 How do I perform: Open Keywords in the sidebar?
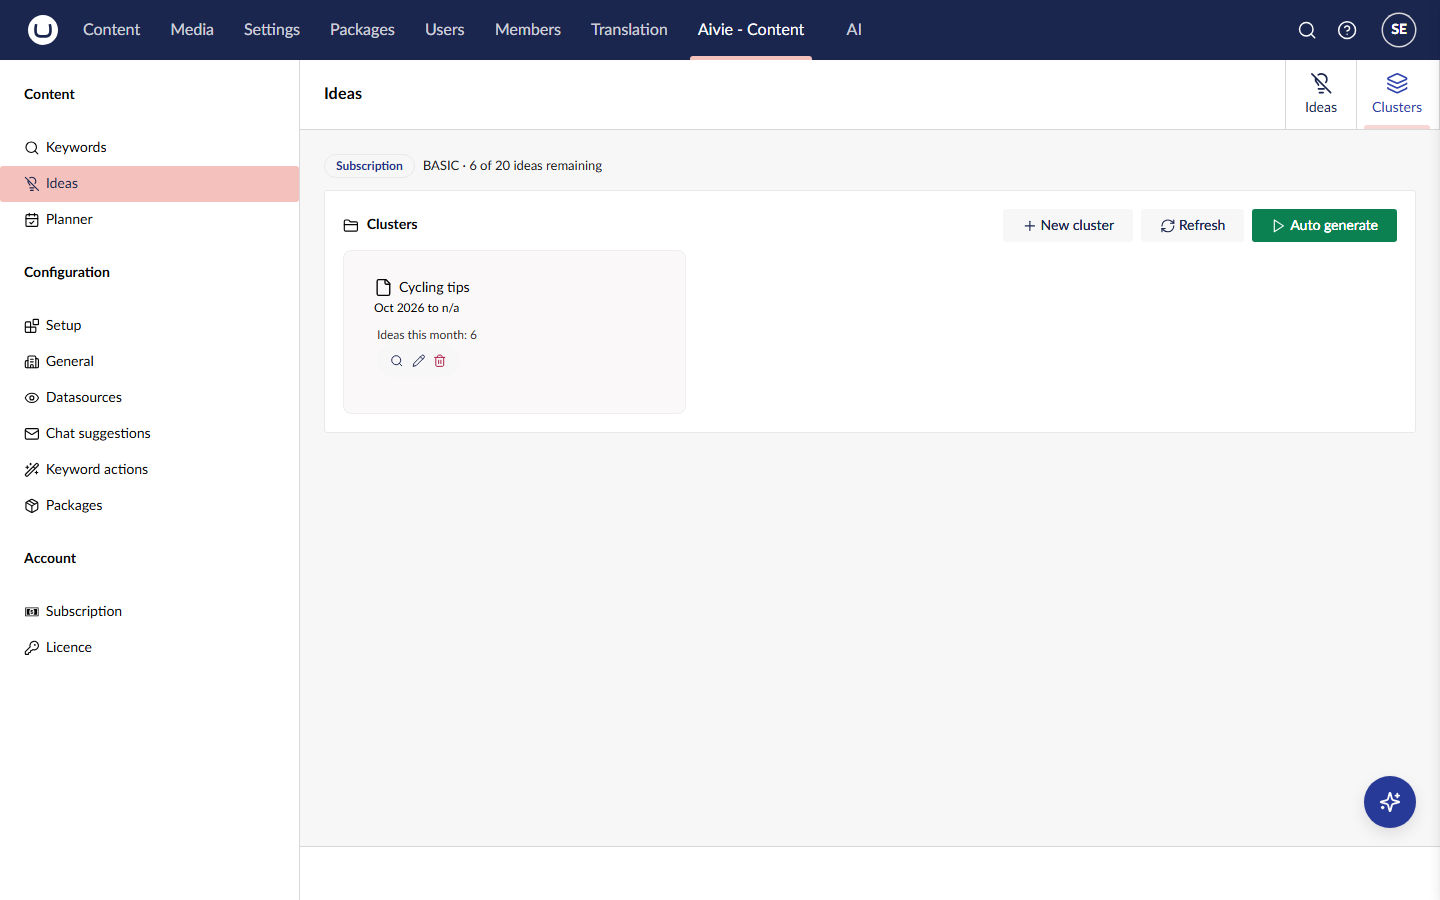tap(150, 147)
